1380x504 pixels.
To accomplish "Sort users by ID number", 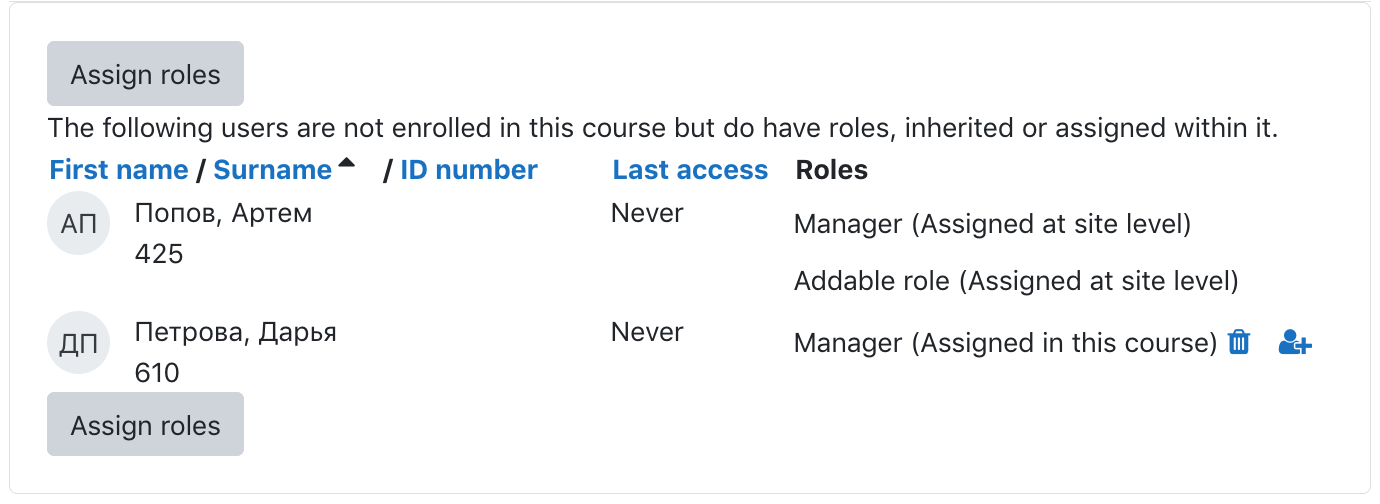I will tap(469, 170).
